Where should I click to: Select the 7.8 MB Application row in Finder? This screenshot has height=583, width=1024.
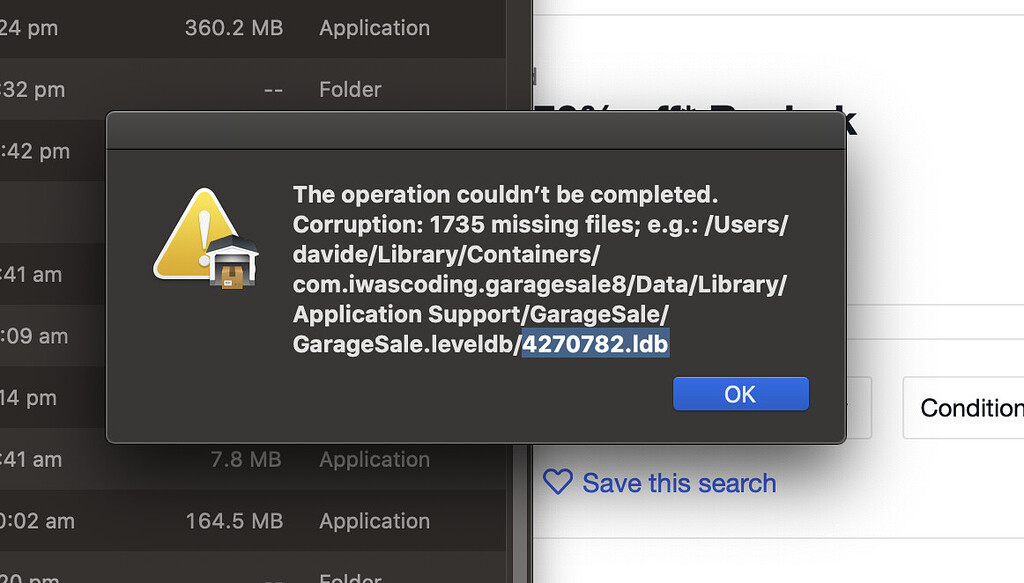pos(252,459)
